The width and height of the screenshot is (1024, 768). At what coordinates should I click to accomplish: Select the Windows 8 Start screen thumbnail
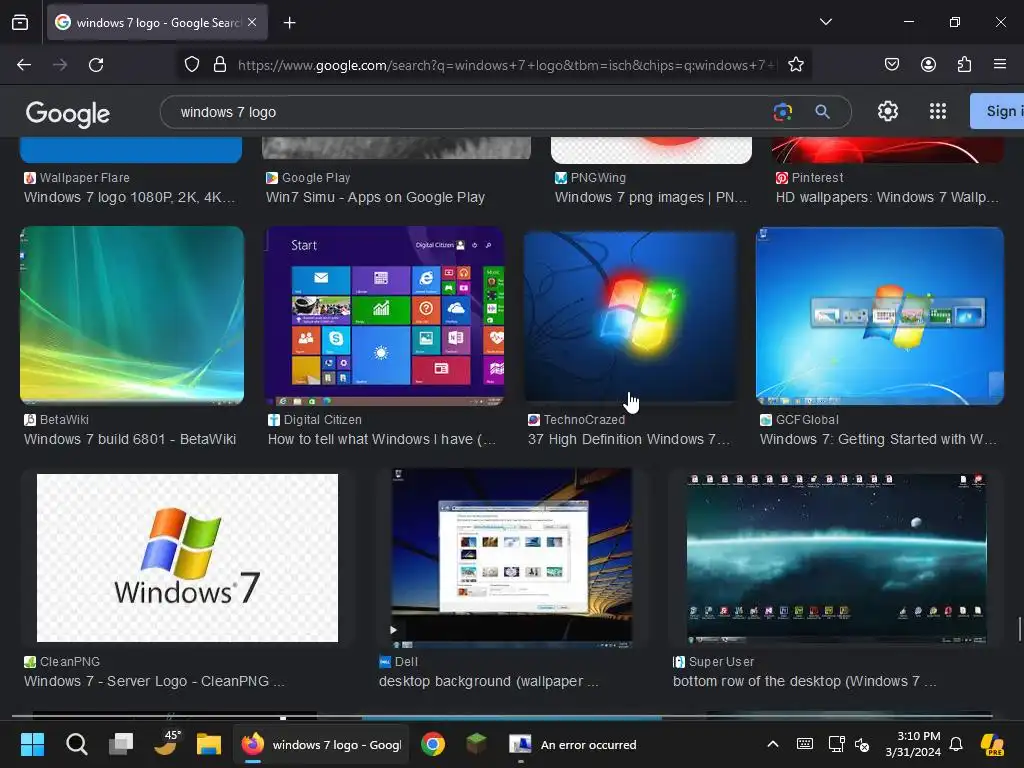pos(385,316)
